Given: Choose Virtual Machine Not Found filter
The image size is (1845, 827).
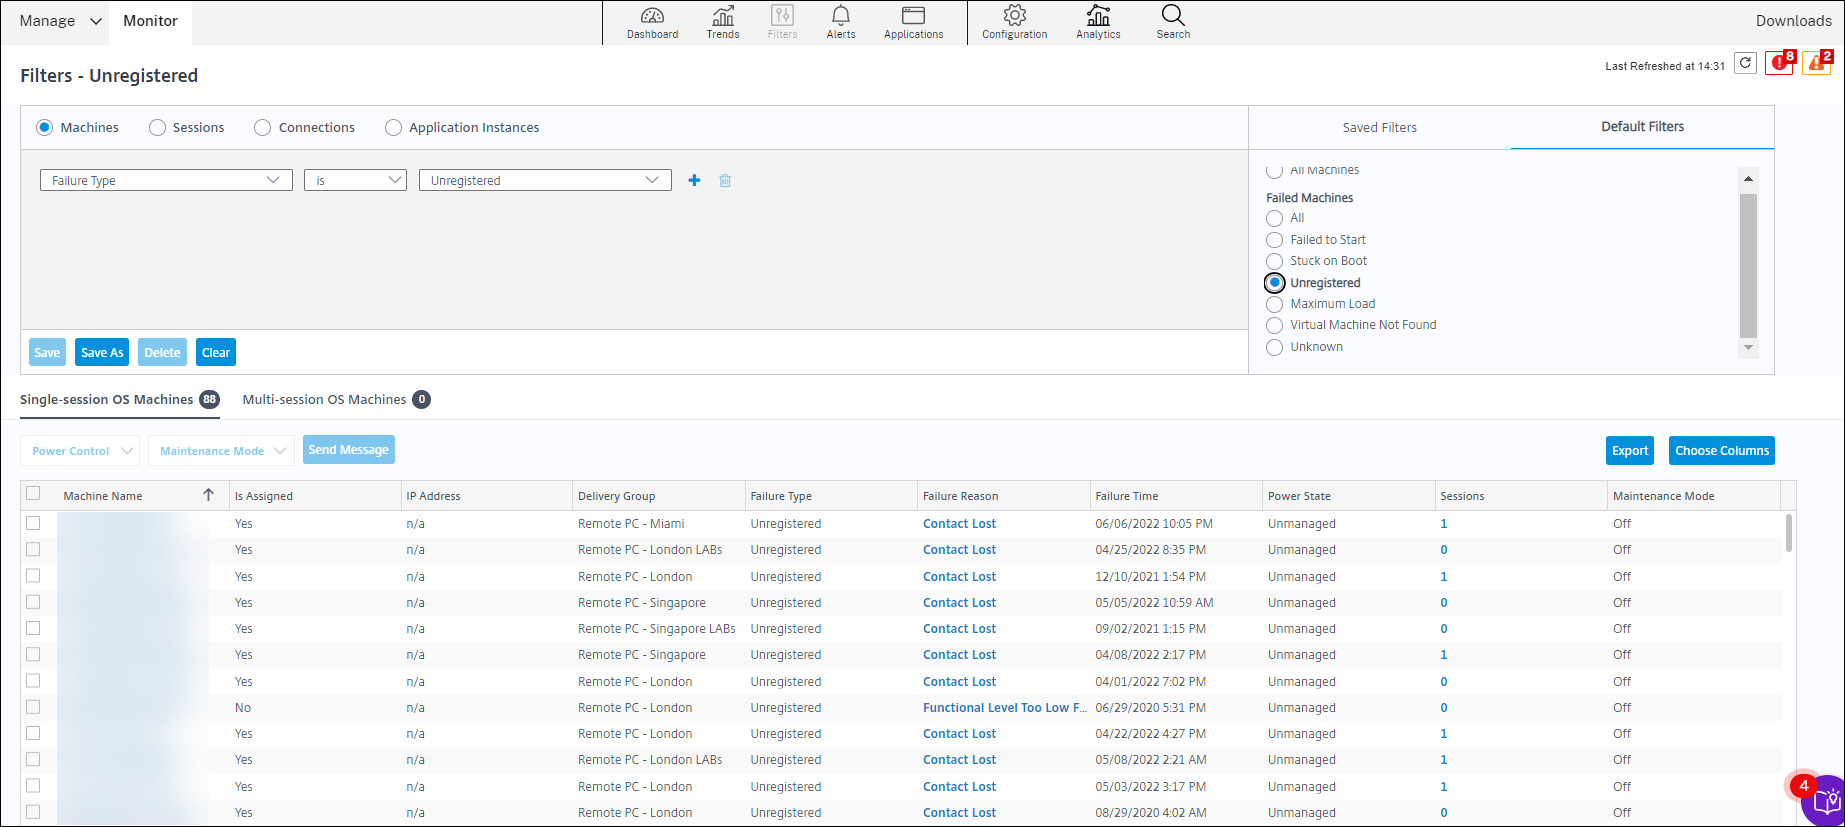Looking at the screenshot, I should click(1274, 325).
